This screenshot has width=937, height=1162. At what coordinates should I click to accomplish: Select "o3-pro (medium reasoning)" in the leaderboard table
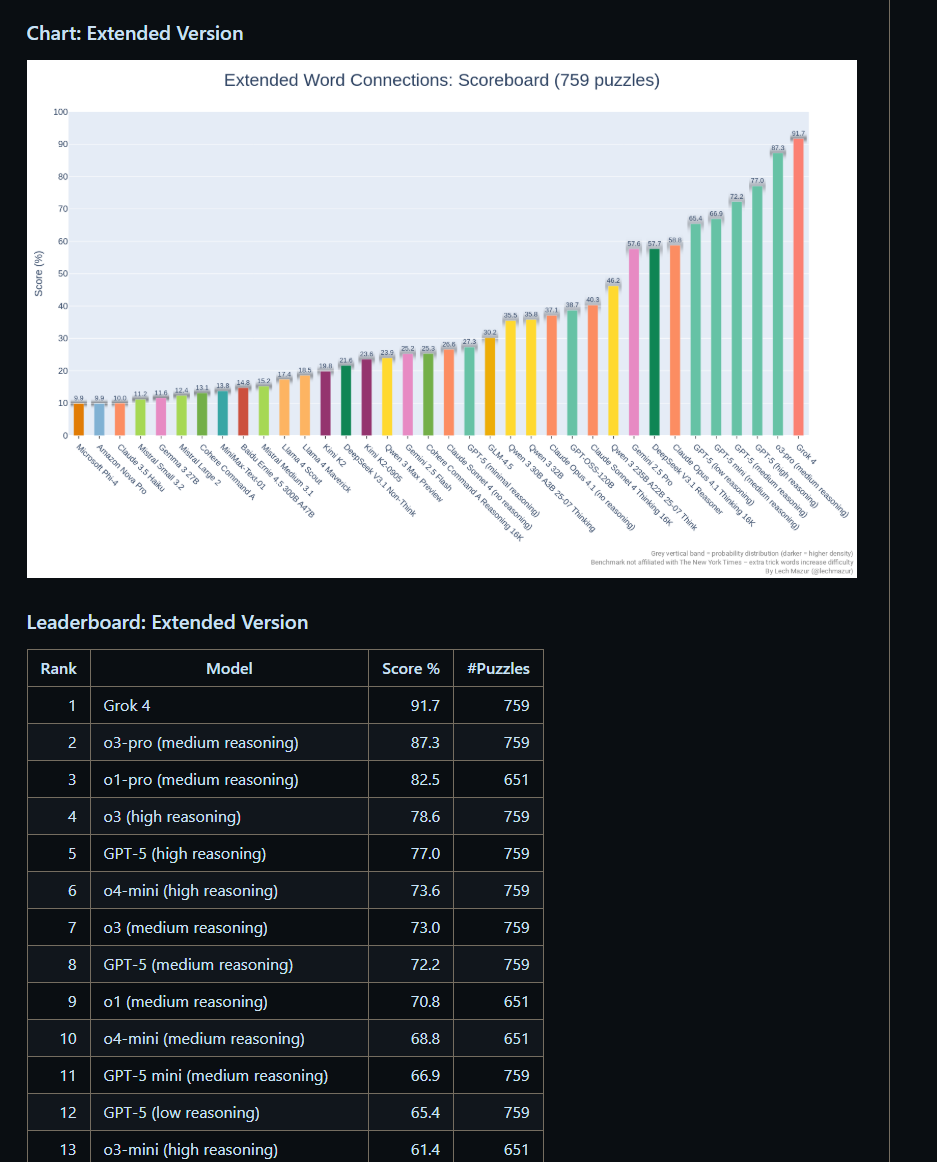pyautogui.click(x=229, y=743)
